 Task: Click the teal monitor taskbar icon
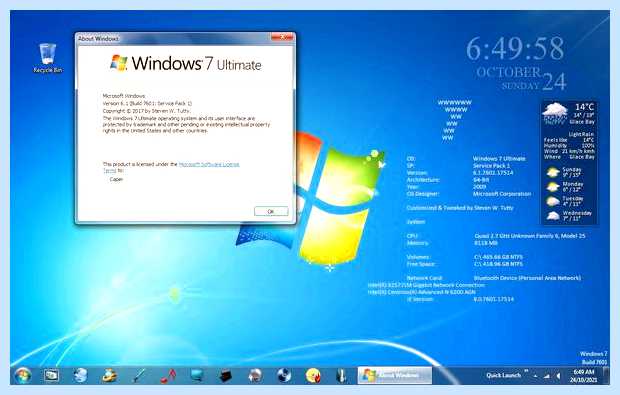tap(197, 375)
